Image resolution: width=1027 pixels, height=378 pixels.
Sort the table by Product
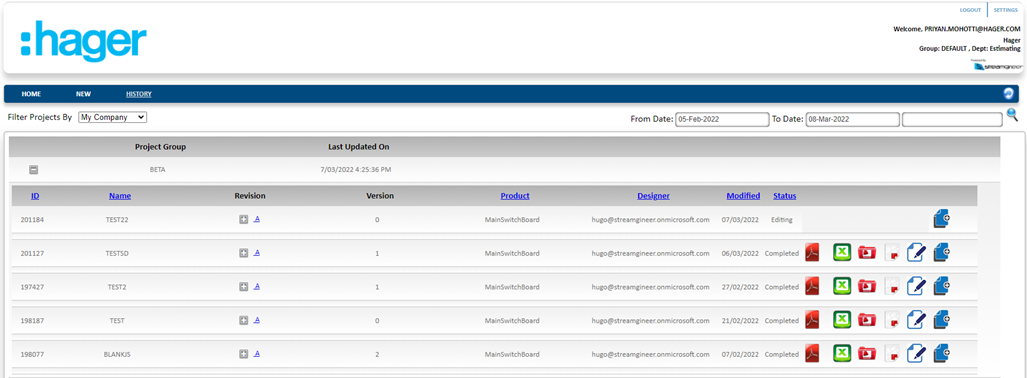tap(515, 196)
